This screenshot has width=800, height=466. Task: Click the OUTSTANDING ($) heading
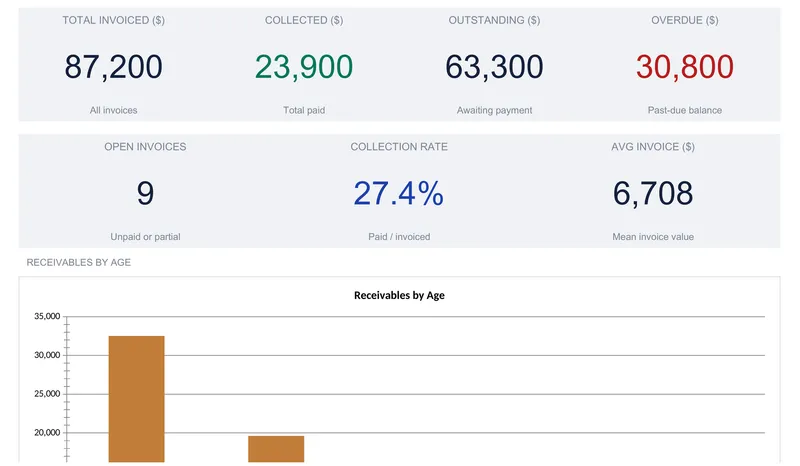click(x=494, y=20)
